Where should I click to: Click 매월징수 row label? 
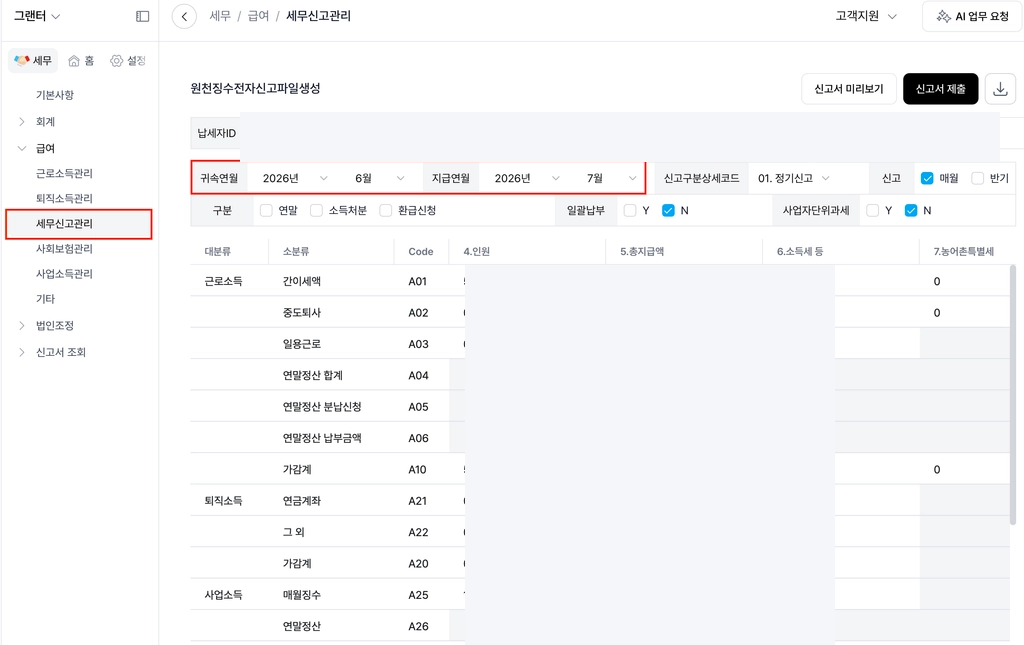pyautogui.click(x=302, y=595)
